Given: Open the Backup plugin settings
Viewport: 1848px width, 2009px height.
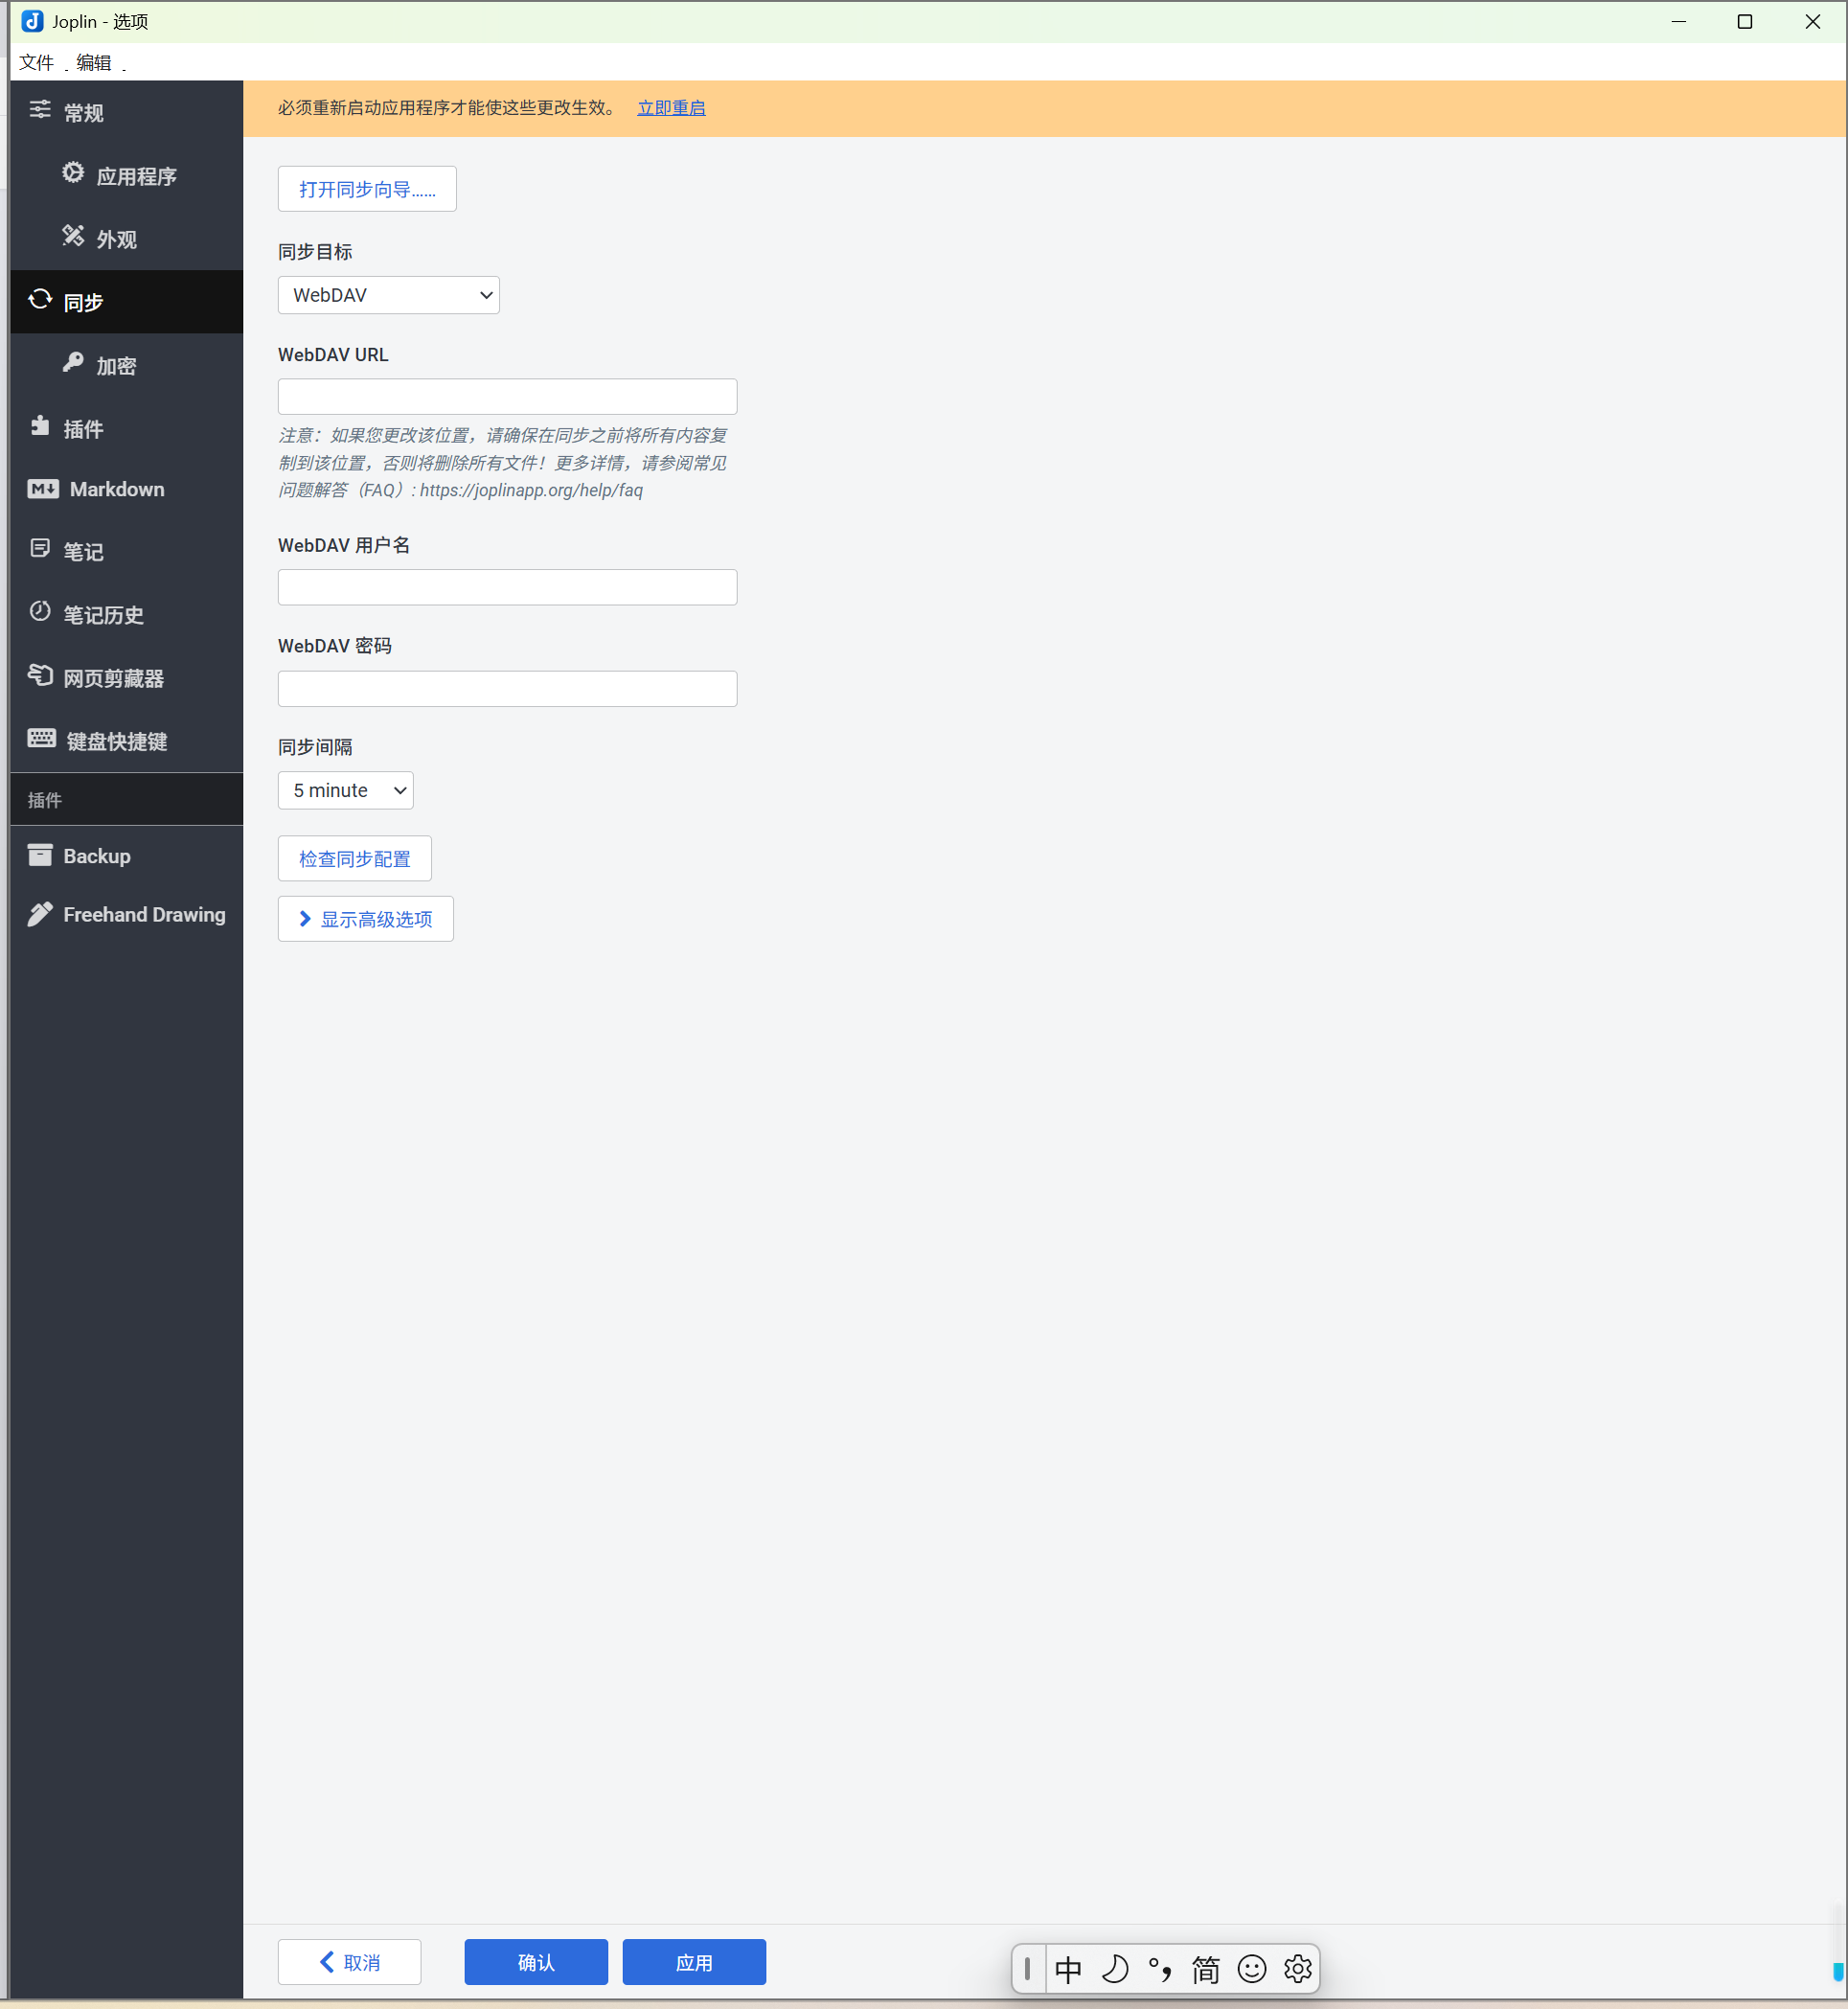Looking at the screenshot, I should click(127, 856).
